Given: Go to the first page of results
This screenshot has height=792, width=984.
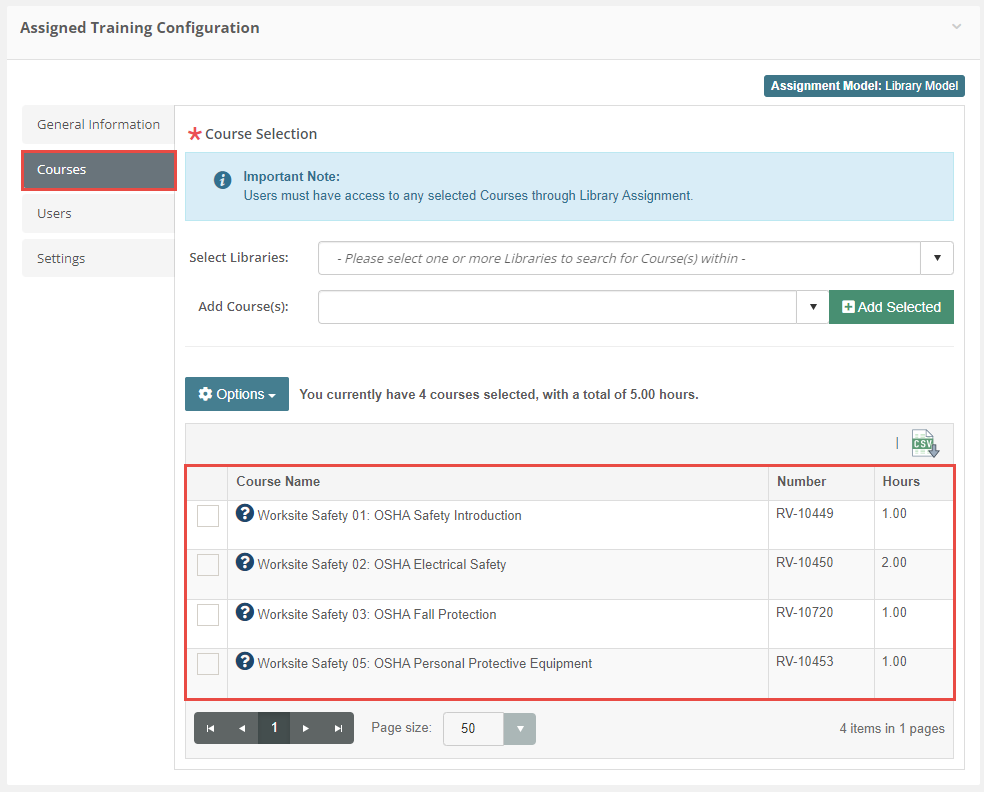Looking at the screenshot, I should coord(210,728).
